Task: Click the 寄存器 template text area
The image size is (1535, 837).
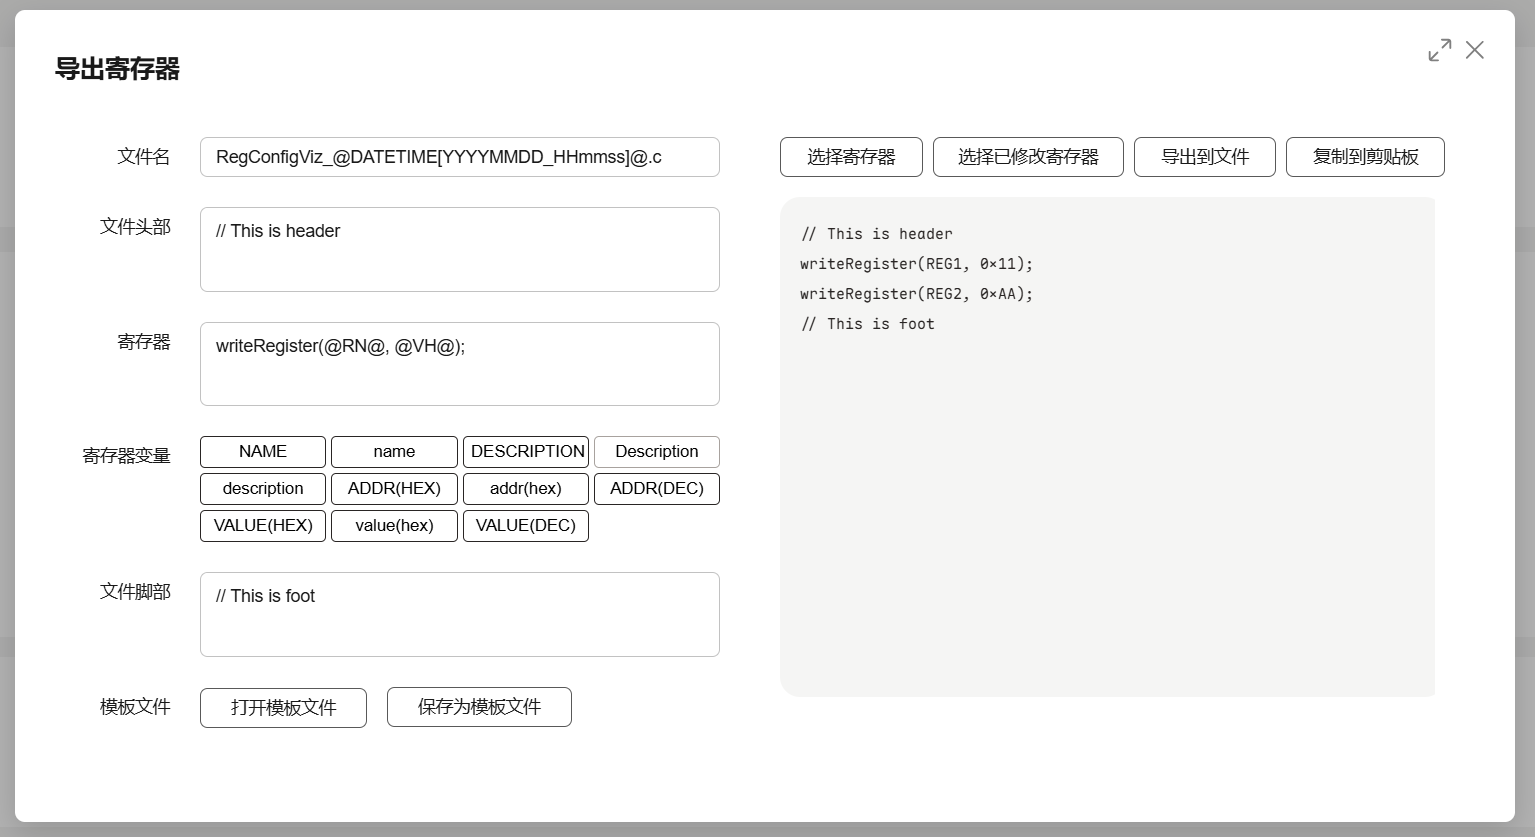Action: click(x=459, y=364)
